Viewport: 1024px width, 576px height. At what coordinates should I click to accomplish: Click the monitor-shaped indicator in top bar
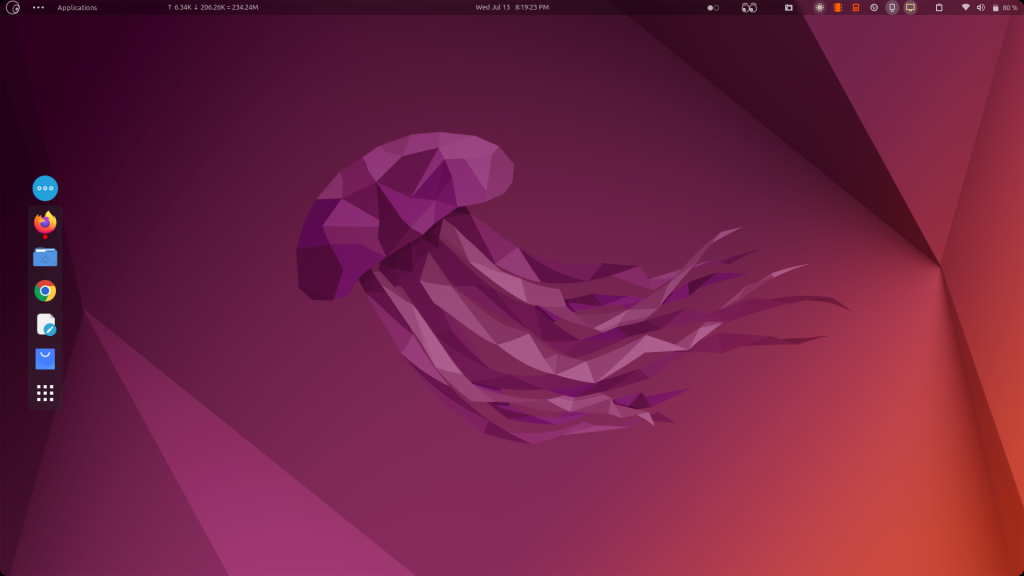pos(910,8)
